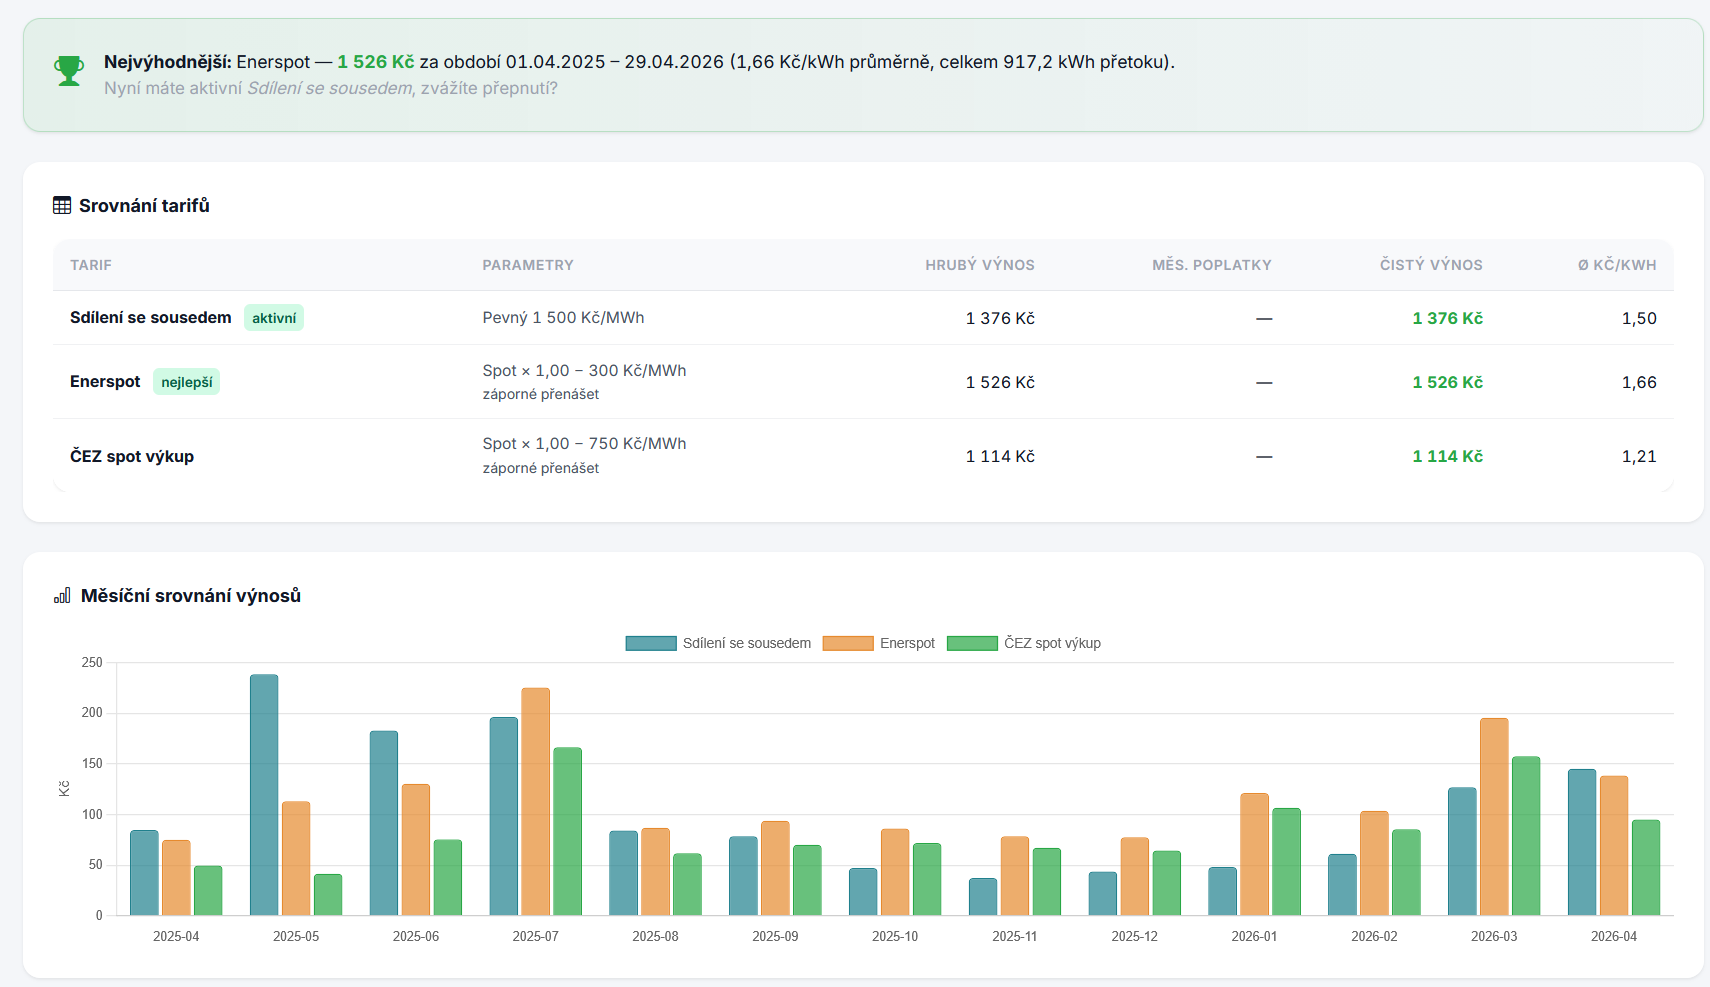Viewport: 1710px width, 987px height.
Task: Click the TARIF column header
Action: [x=91, y=265]
